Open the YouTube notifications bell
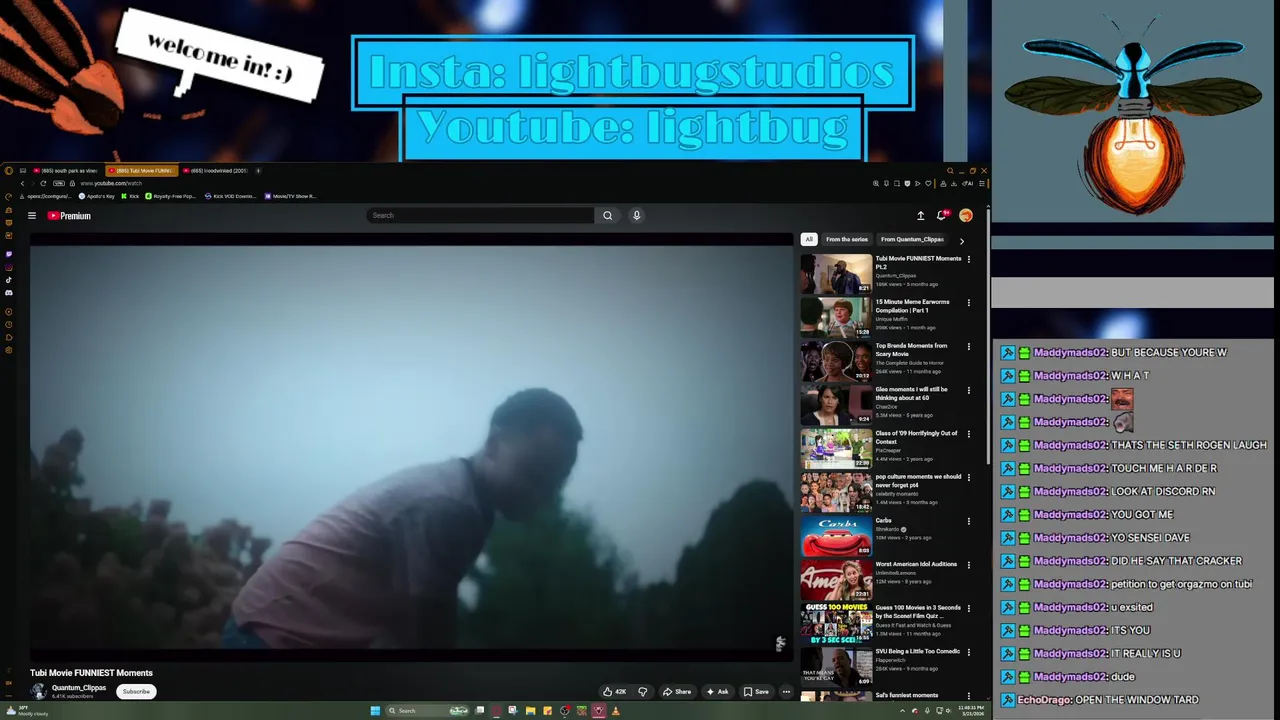1280x720 pixels. pyautogui.click(x=942, y=215)
